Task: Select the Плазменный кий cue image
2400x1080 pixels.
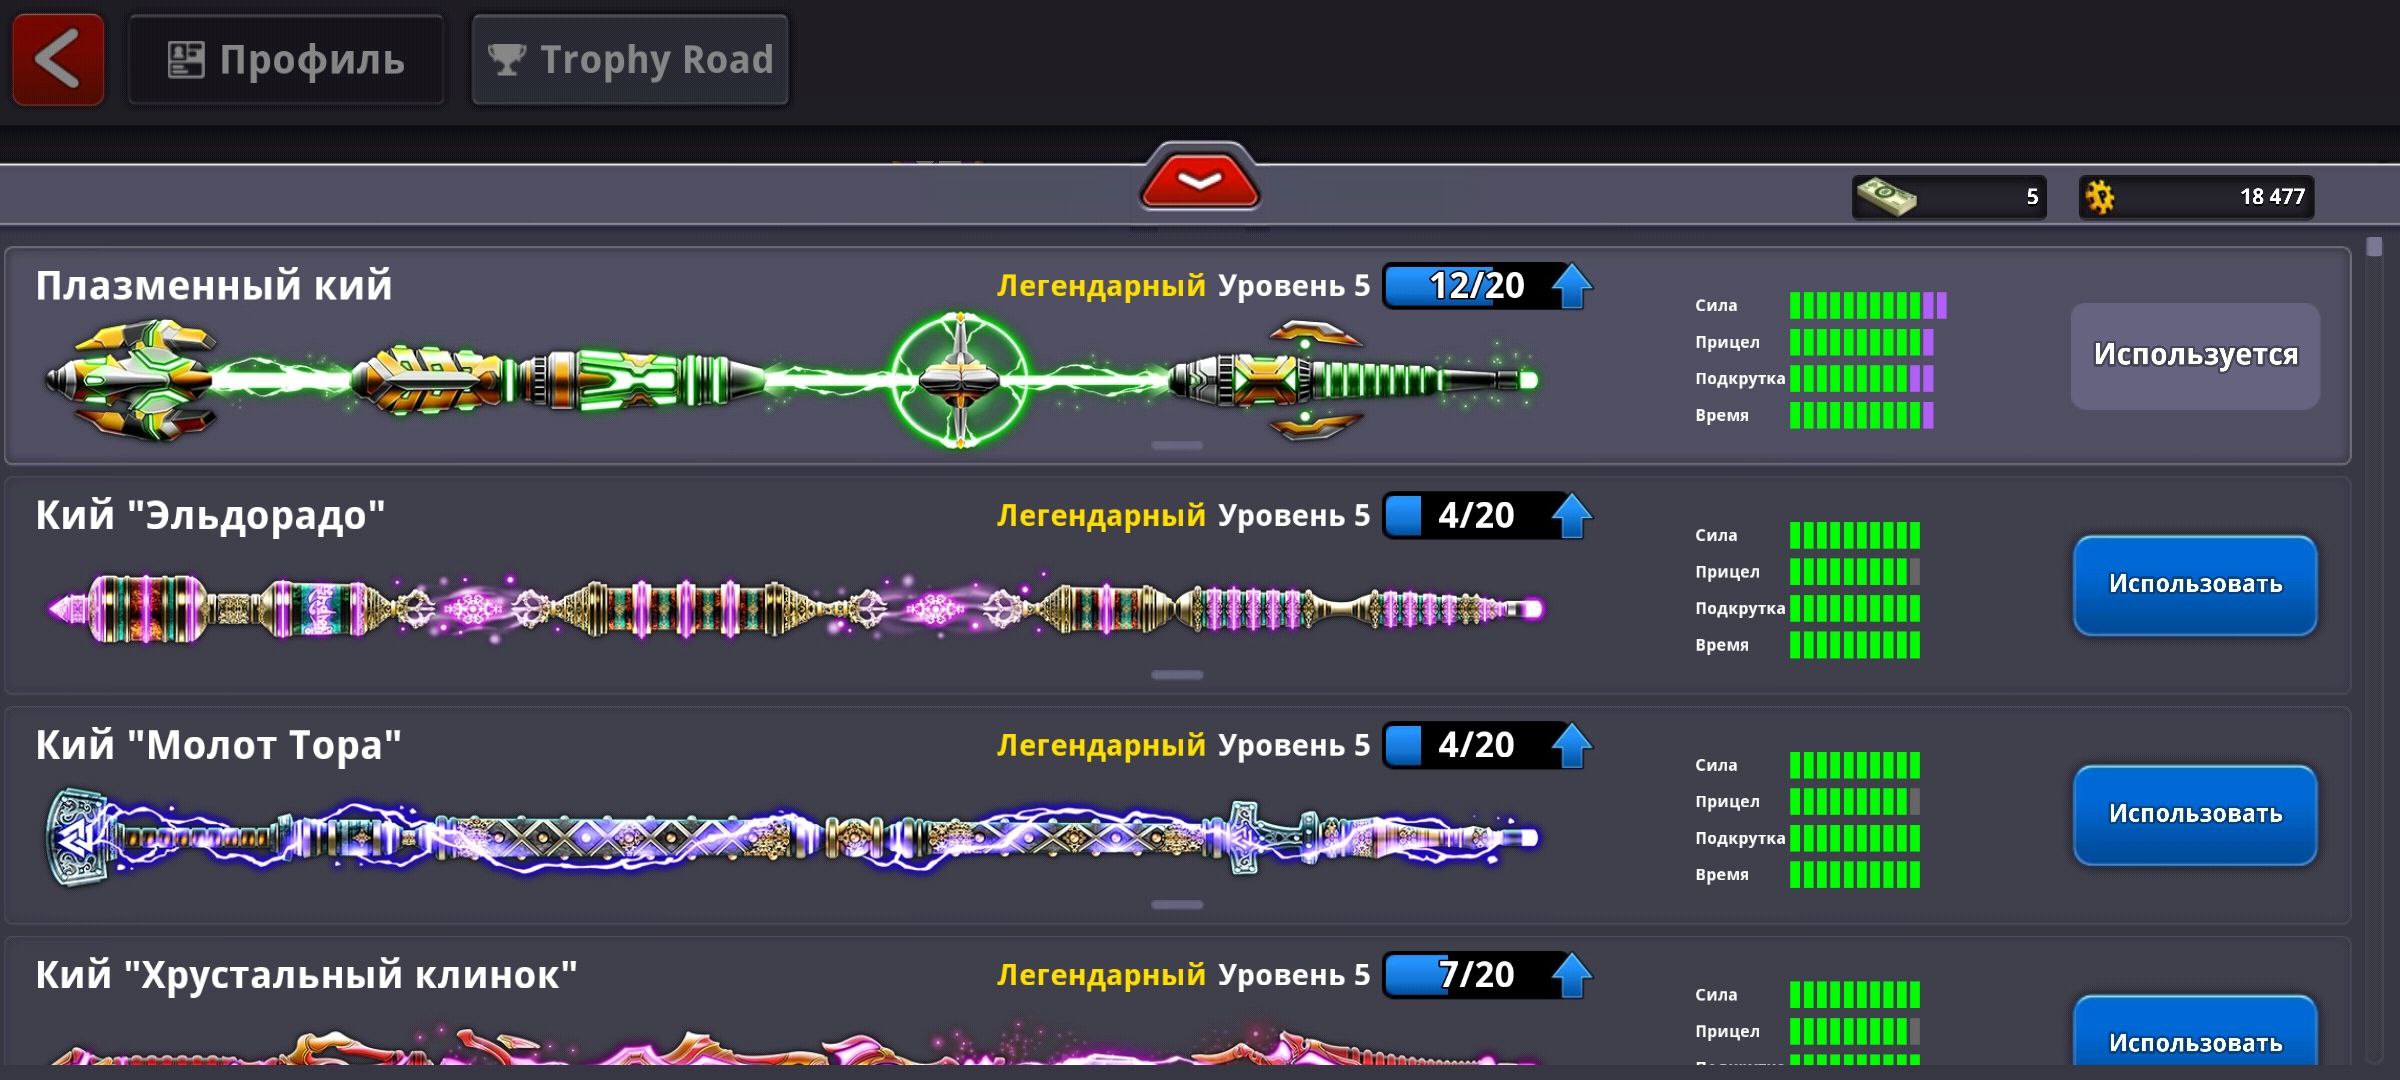Action: (790, 380)
